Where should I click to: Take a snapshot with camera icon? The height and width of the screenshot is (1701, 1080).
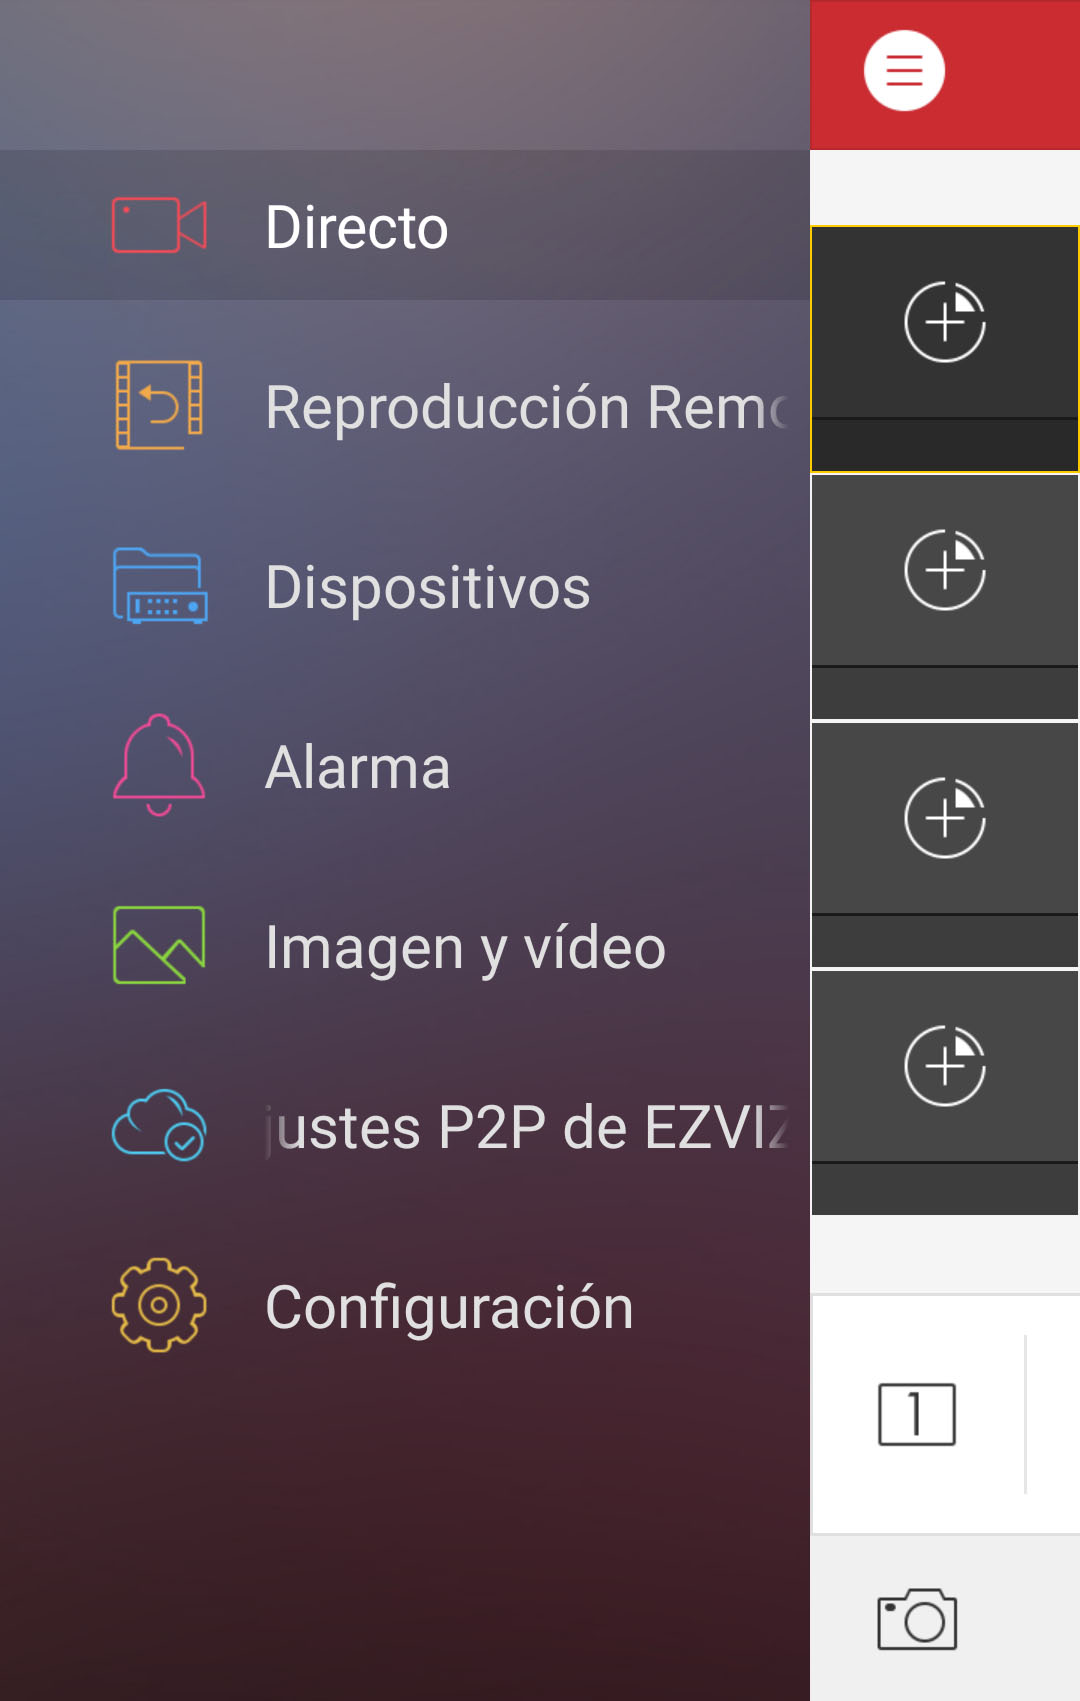coord(917,1619)
